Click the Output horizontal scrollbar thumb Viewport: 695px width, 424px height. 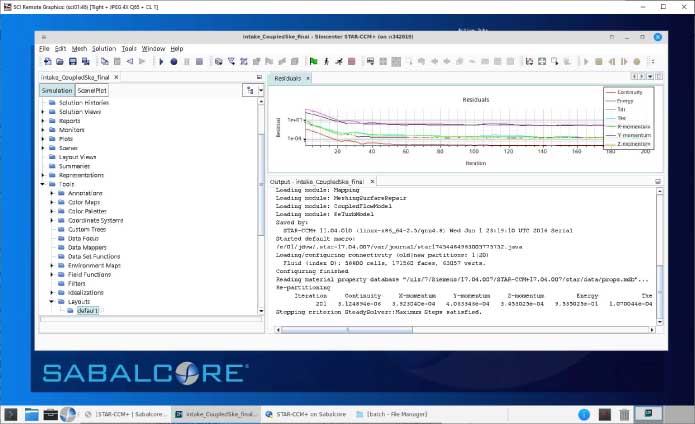tap(347, 330)
